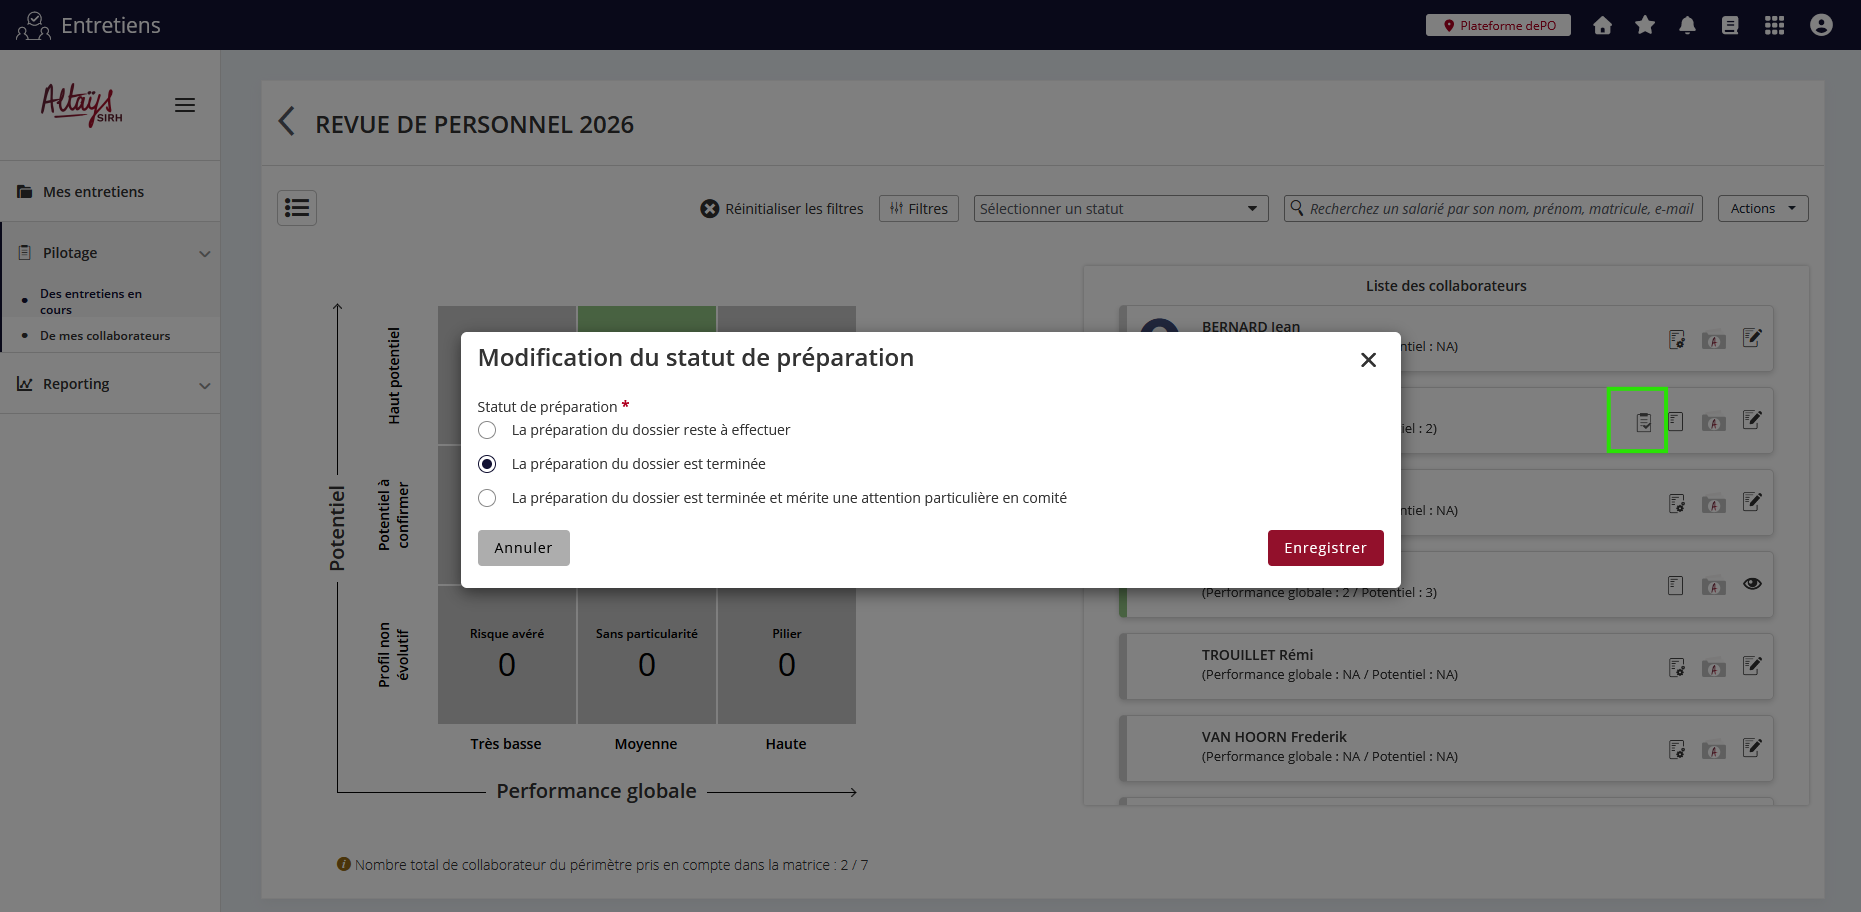Open the Actions dropdown
This screenshot has height=912, width=1861.
pos(1762,208)
